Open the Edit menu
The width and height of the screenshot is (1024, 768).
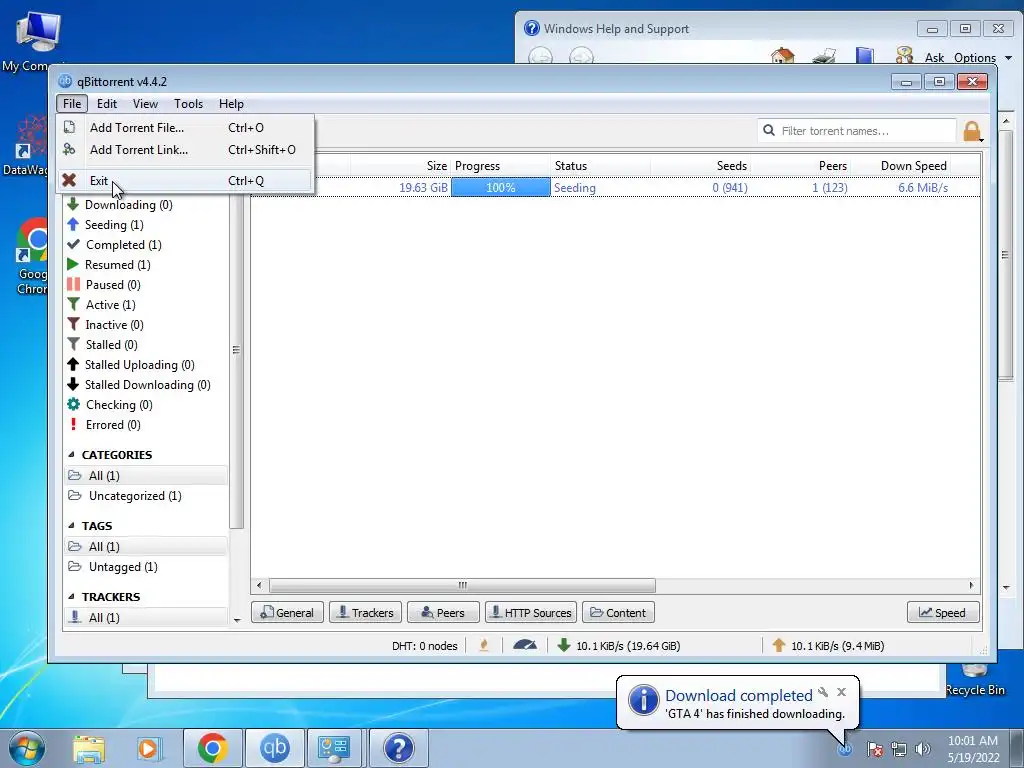106,104
